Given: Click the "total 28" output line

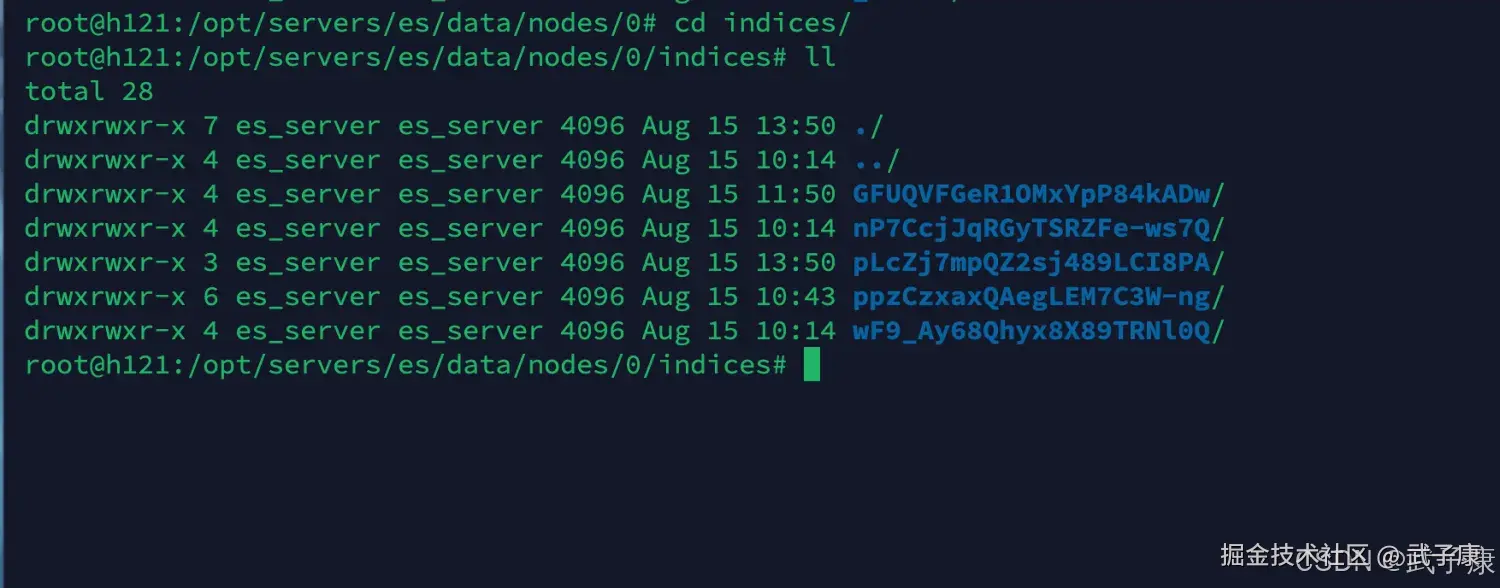Looking at the screenshot, I should click(x=89, y=92).
